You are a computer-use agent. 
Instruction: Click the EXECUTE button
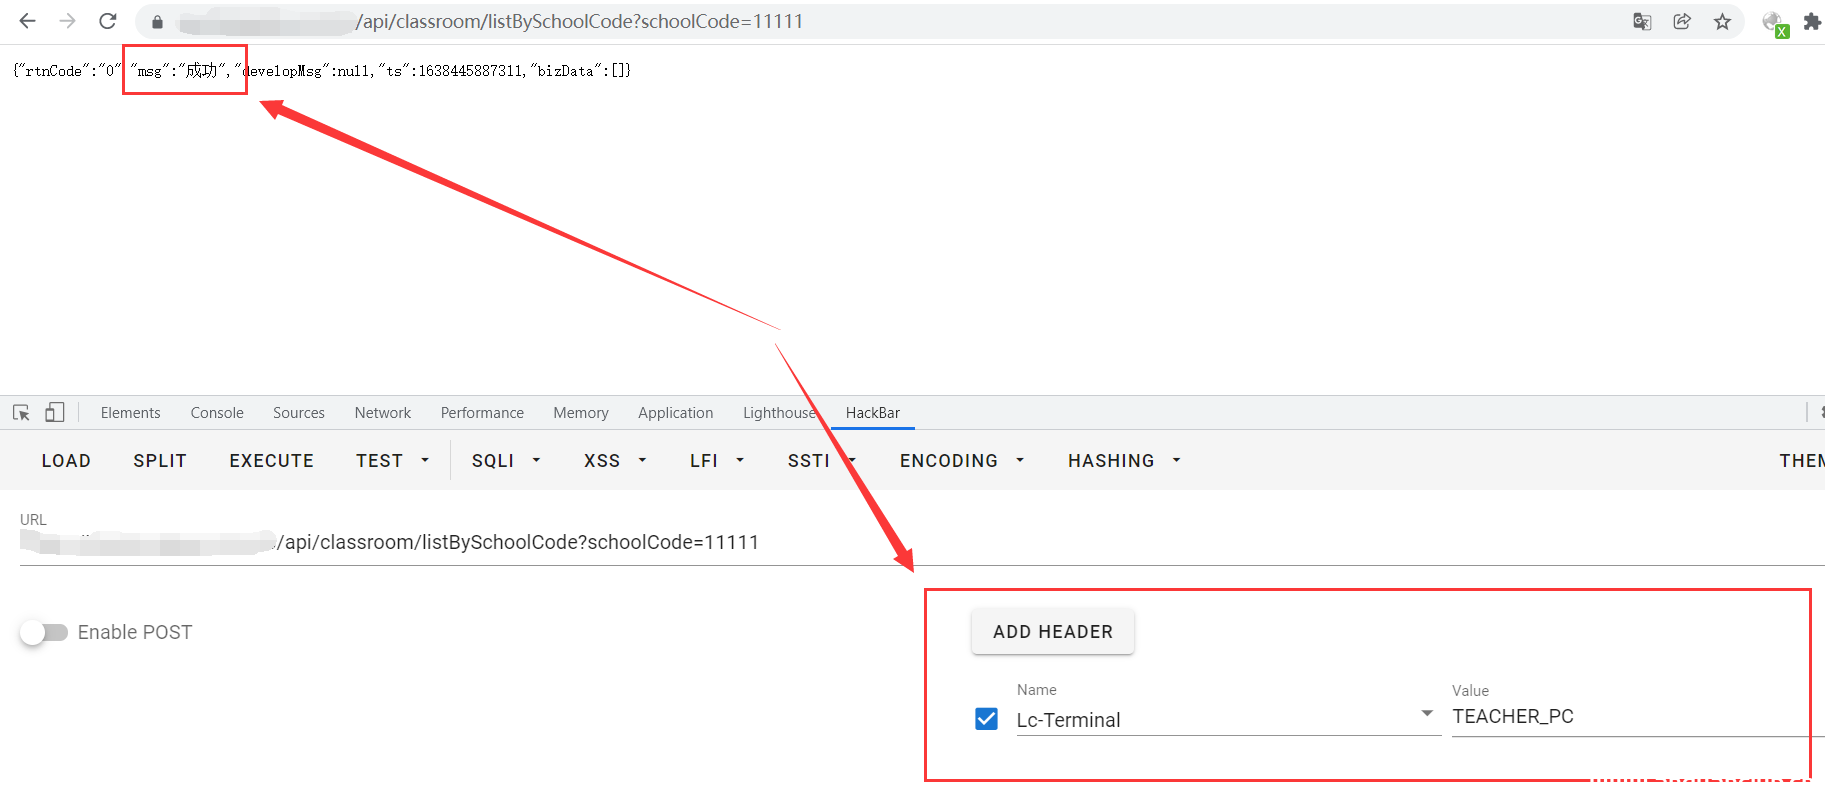[271, 461]
